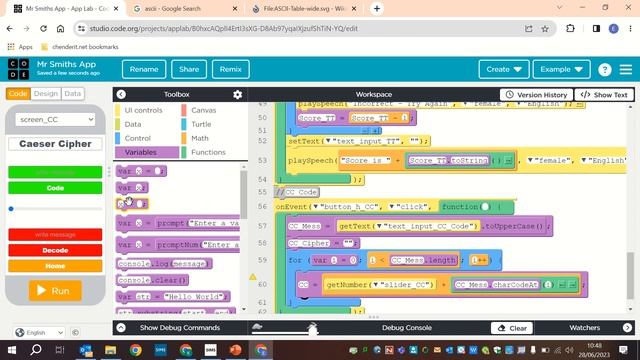Screen dimensions: 640x360
Task: Open the button_h_CC dropdown on line 56
Action: point(316,207)
